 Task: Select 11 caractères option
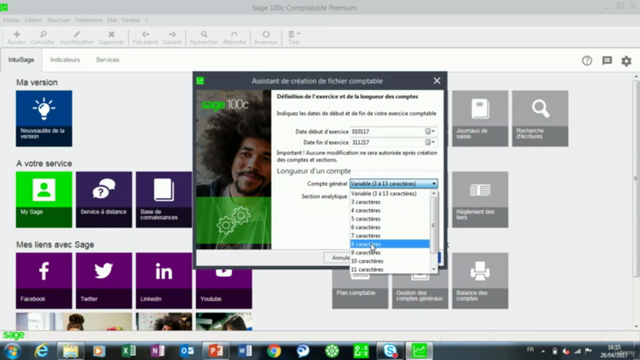coord(390,269)
